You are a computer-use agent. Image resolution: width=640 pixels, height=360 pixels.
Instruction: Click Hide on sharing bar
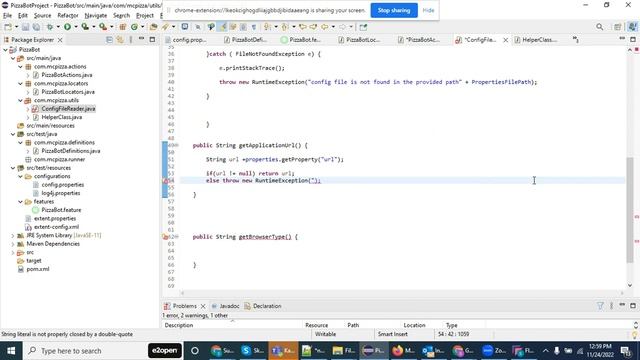[x=428, y=10]
